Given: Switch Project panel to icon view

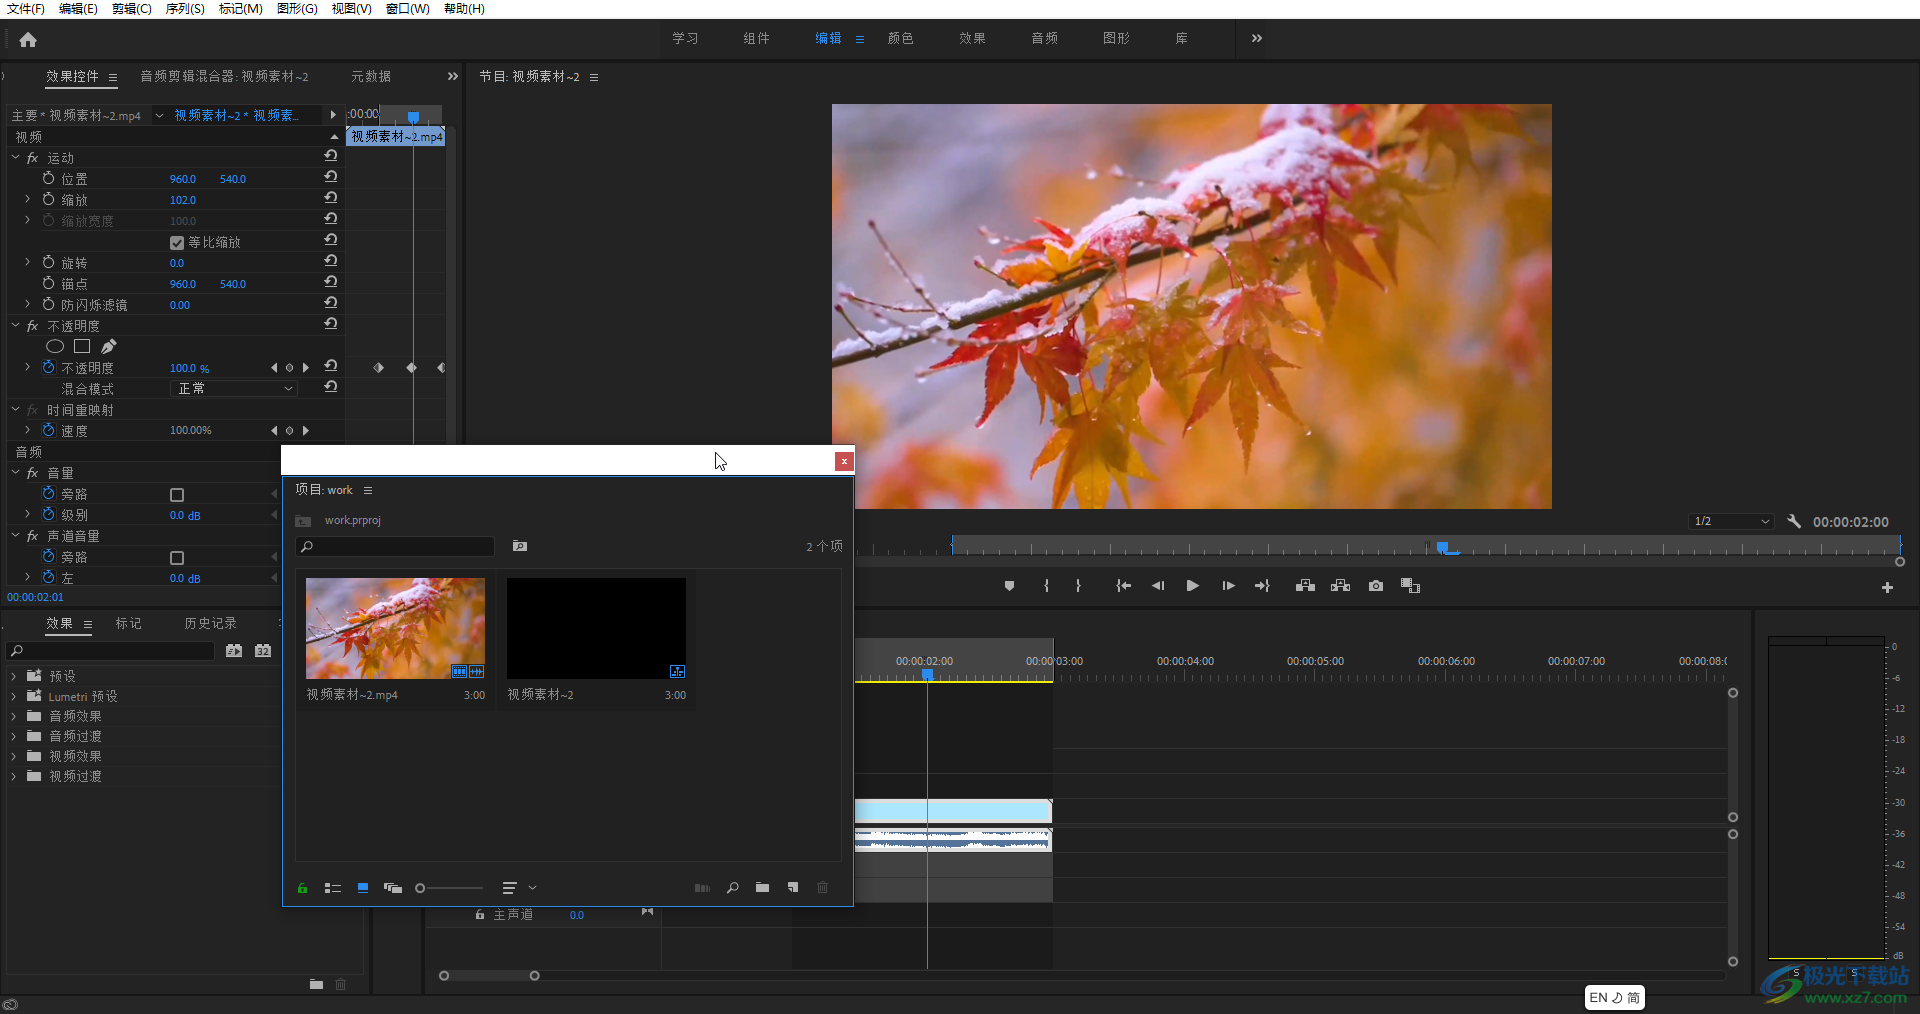Looking at the screenshot, I should coord(363,888).
